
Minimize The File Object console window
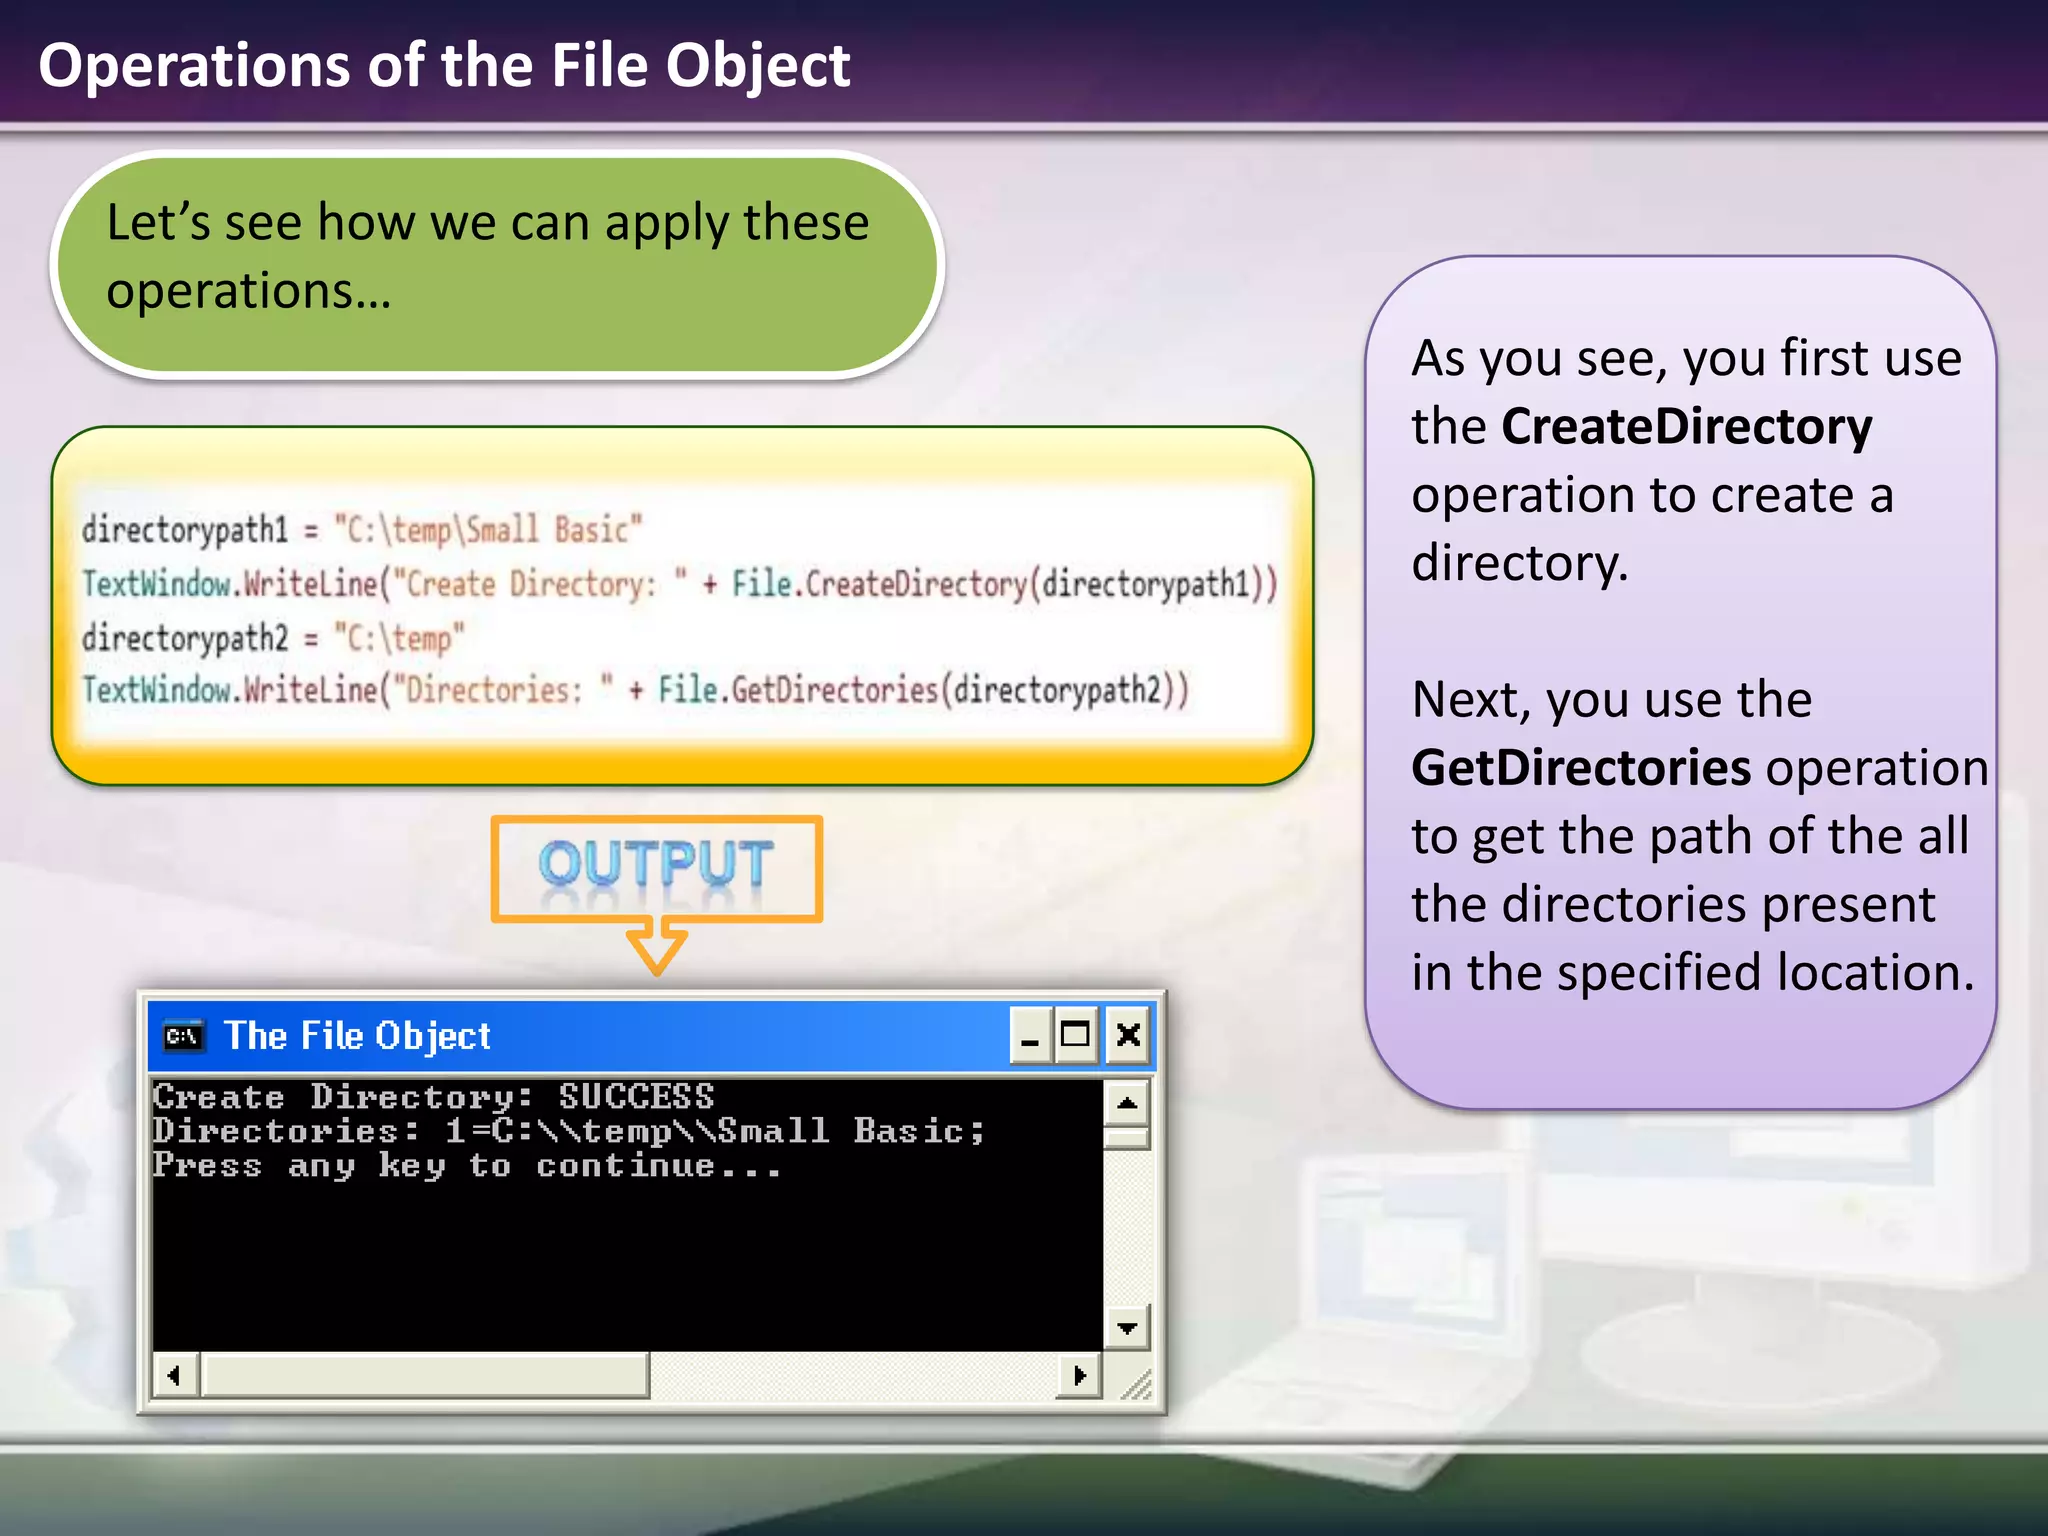coord(1030,1036)
